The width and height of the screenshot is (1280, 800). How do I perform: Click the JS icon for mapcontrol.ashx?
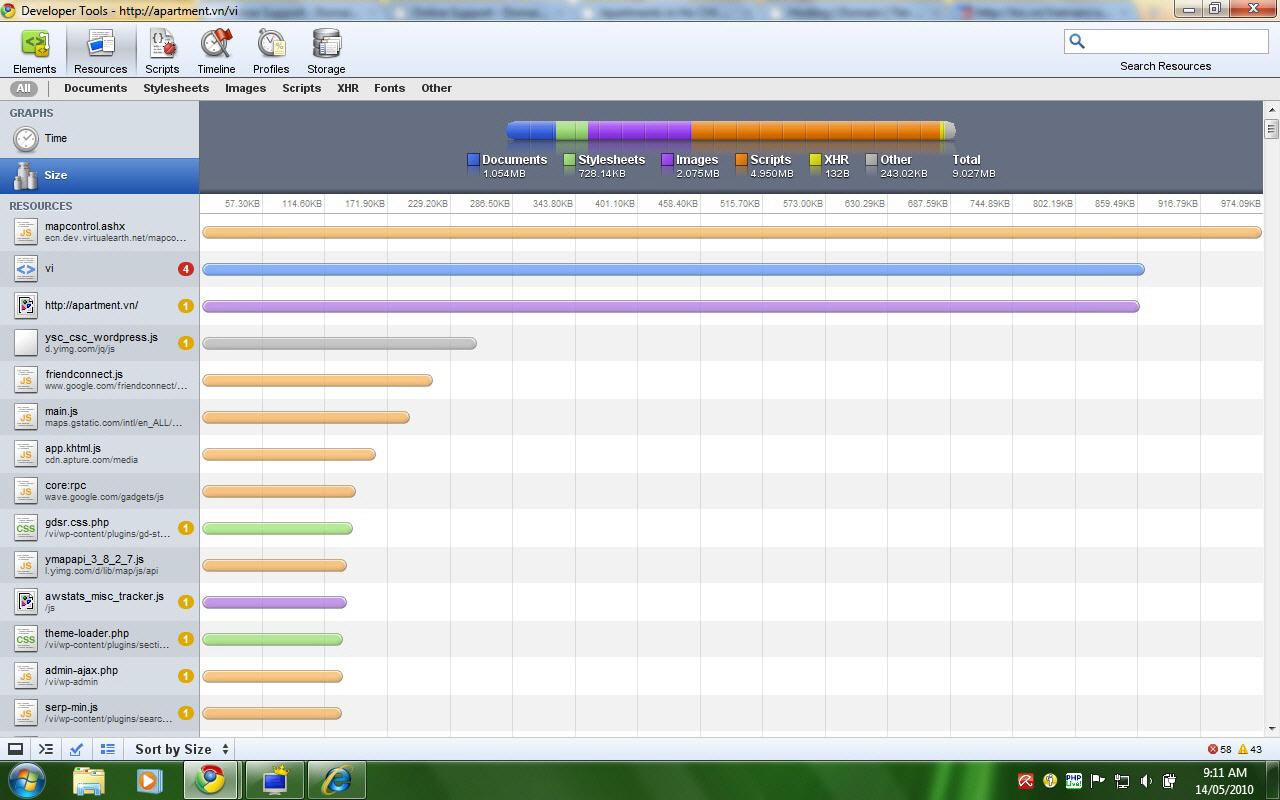(x=26, y=232)
